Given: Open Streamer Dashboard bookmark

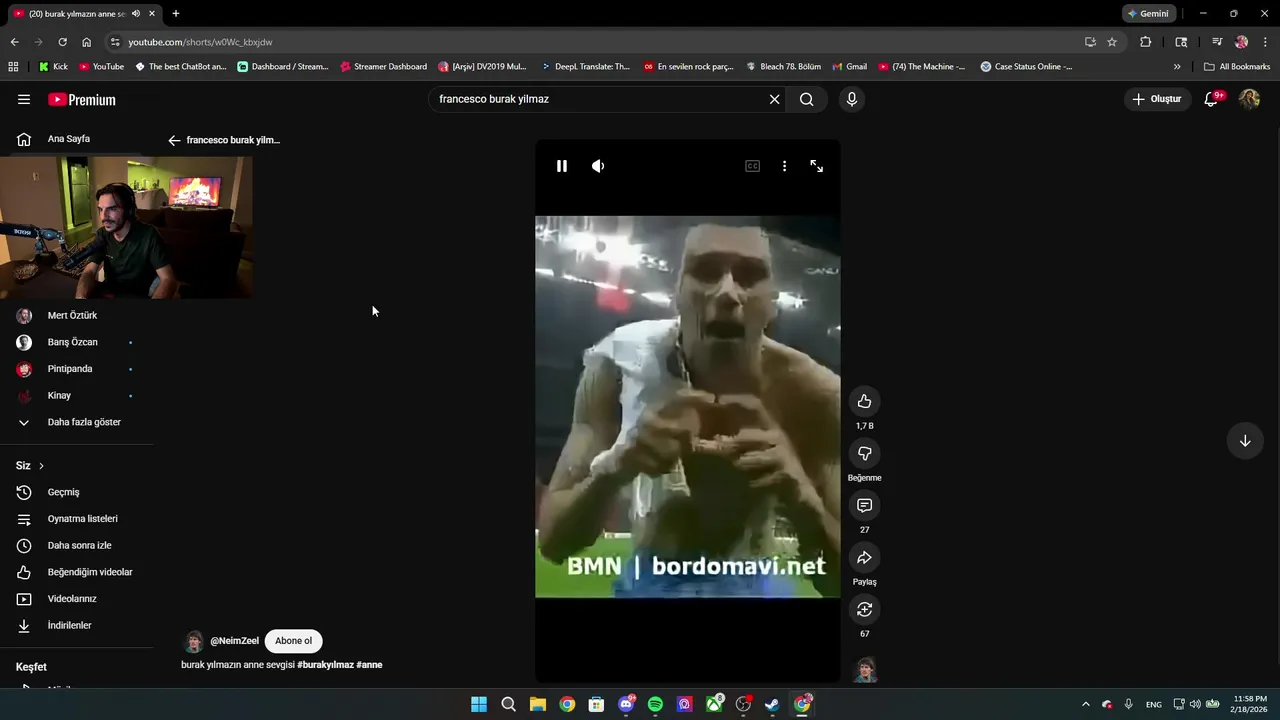Looking at the screenshot, I should [383, 67].
